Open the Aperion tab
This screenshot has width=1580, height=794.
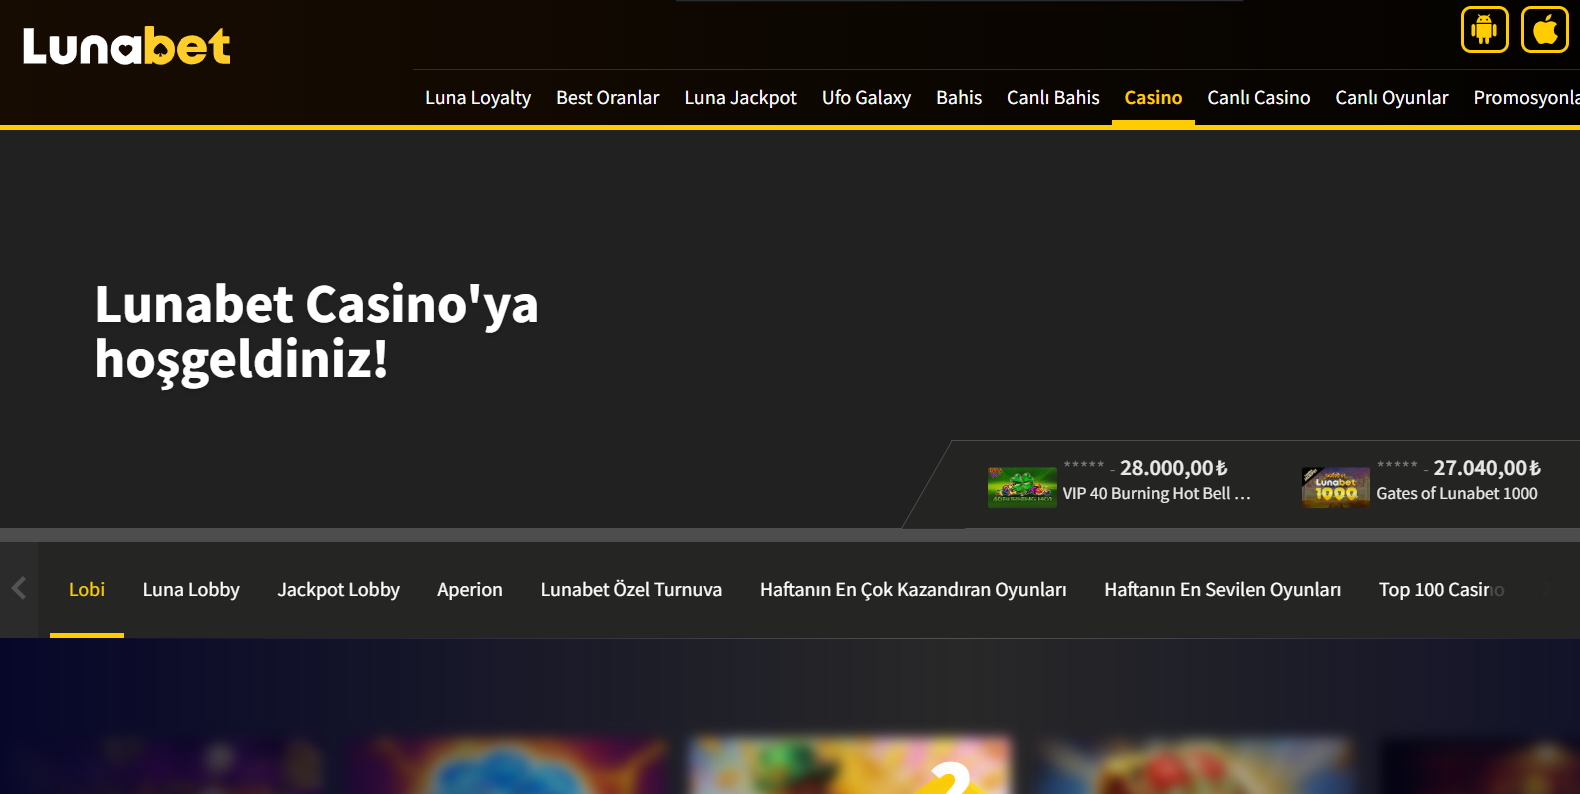[x=470, y=590]
